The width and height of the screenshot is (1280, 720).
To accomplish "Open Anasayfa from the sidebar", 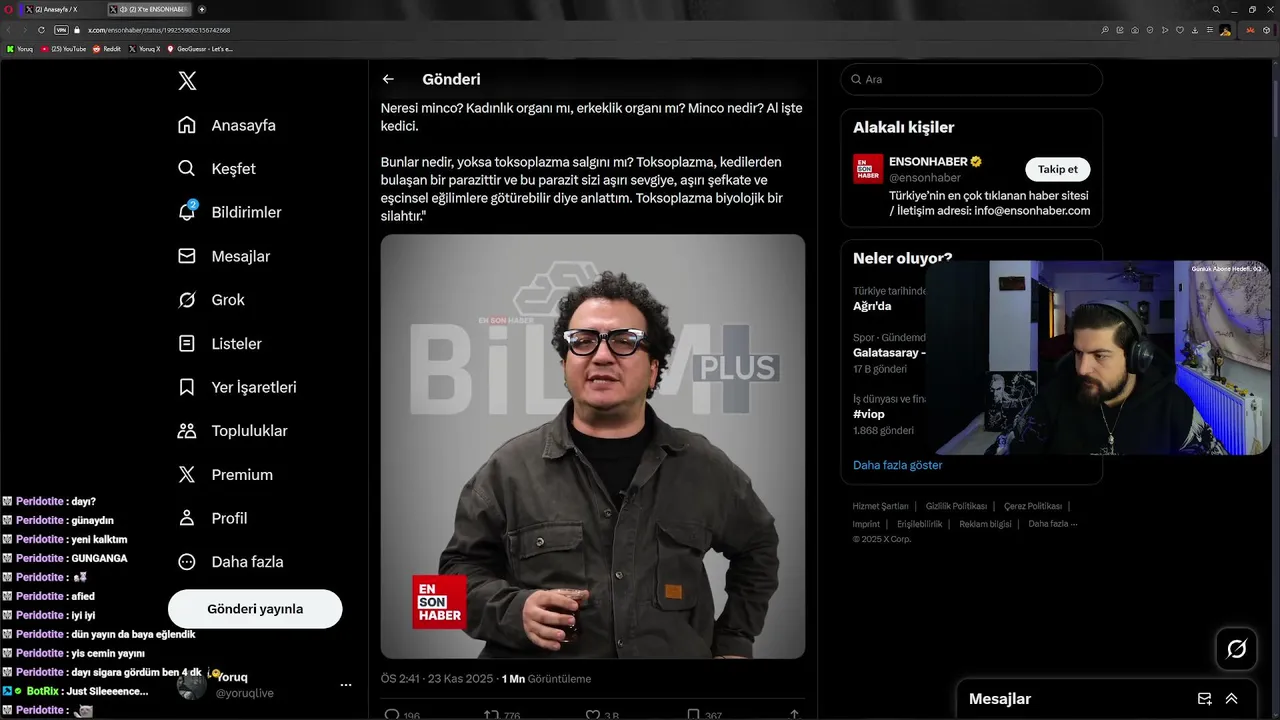I will 227,125.
